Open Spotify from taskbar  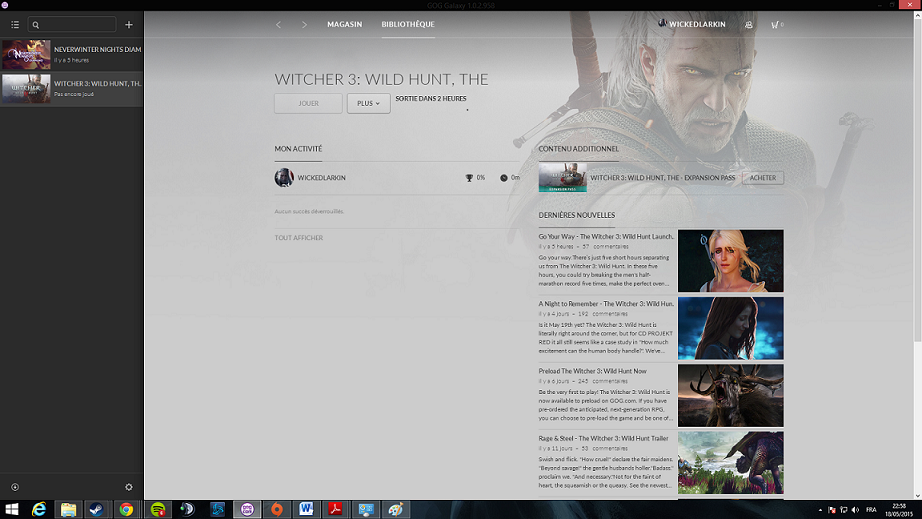158,509
